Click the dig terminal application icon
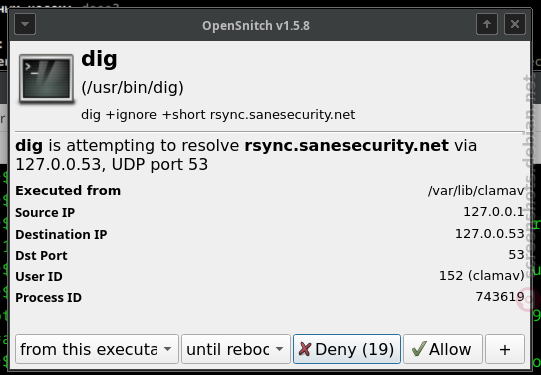Screen dimensions: 541x375 (x=47, y=79)
